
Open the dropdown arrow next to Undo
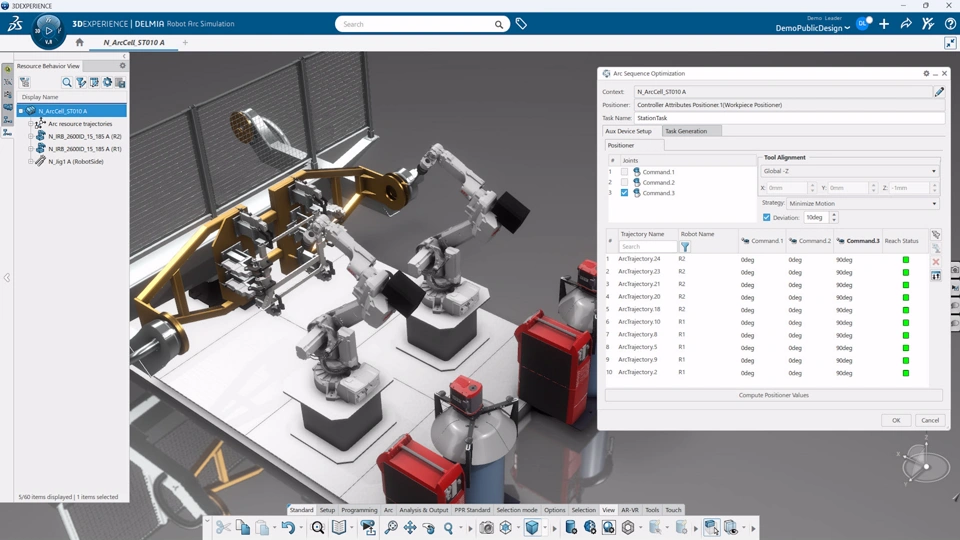click(301, 528)
